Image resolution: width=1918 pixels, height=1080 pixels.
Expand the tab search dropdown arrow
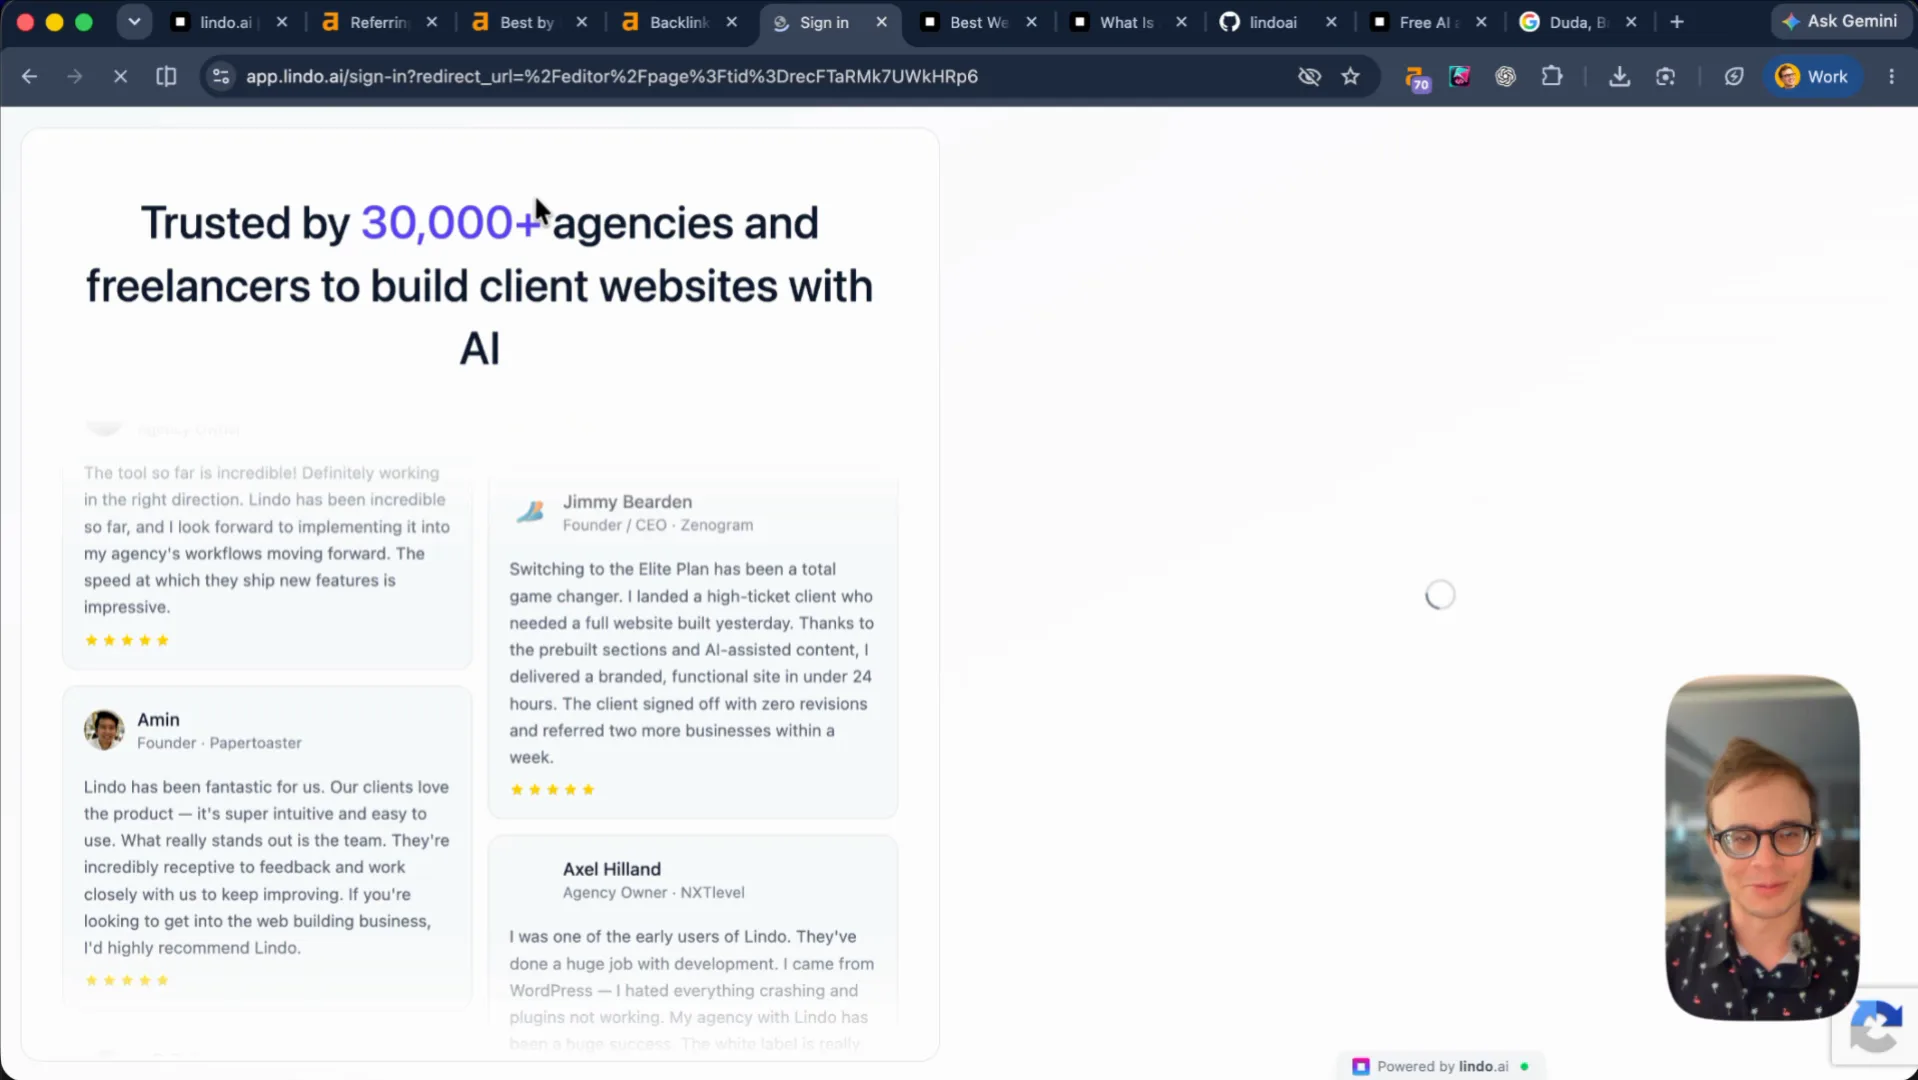[x=134, y=22]
